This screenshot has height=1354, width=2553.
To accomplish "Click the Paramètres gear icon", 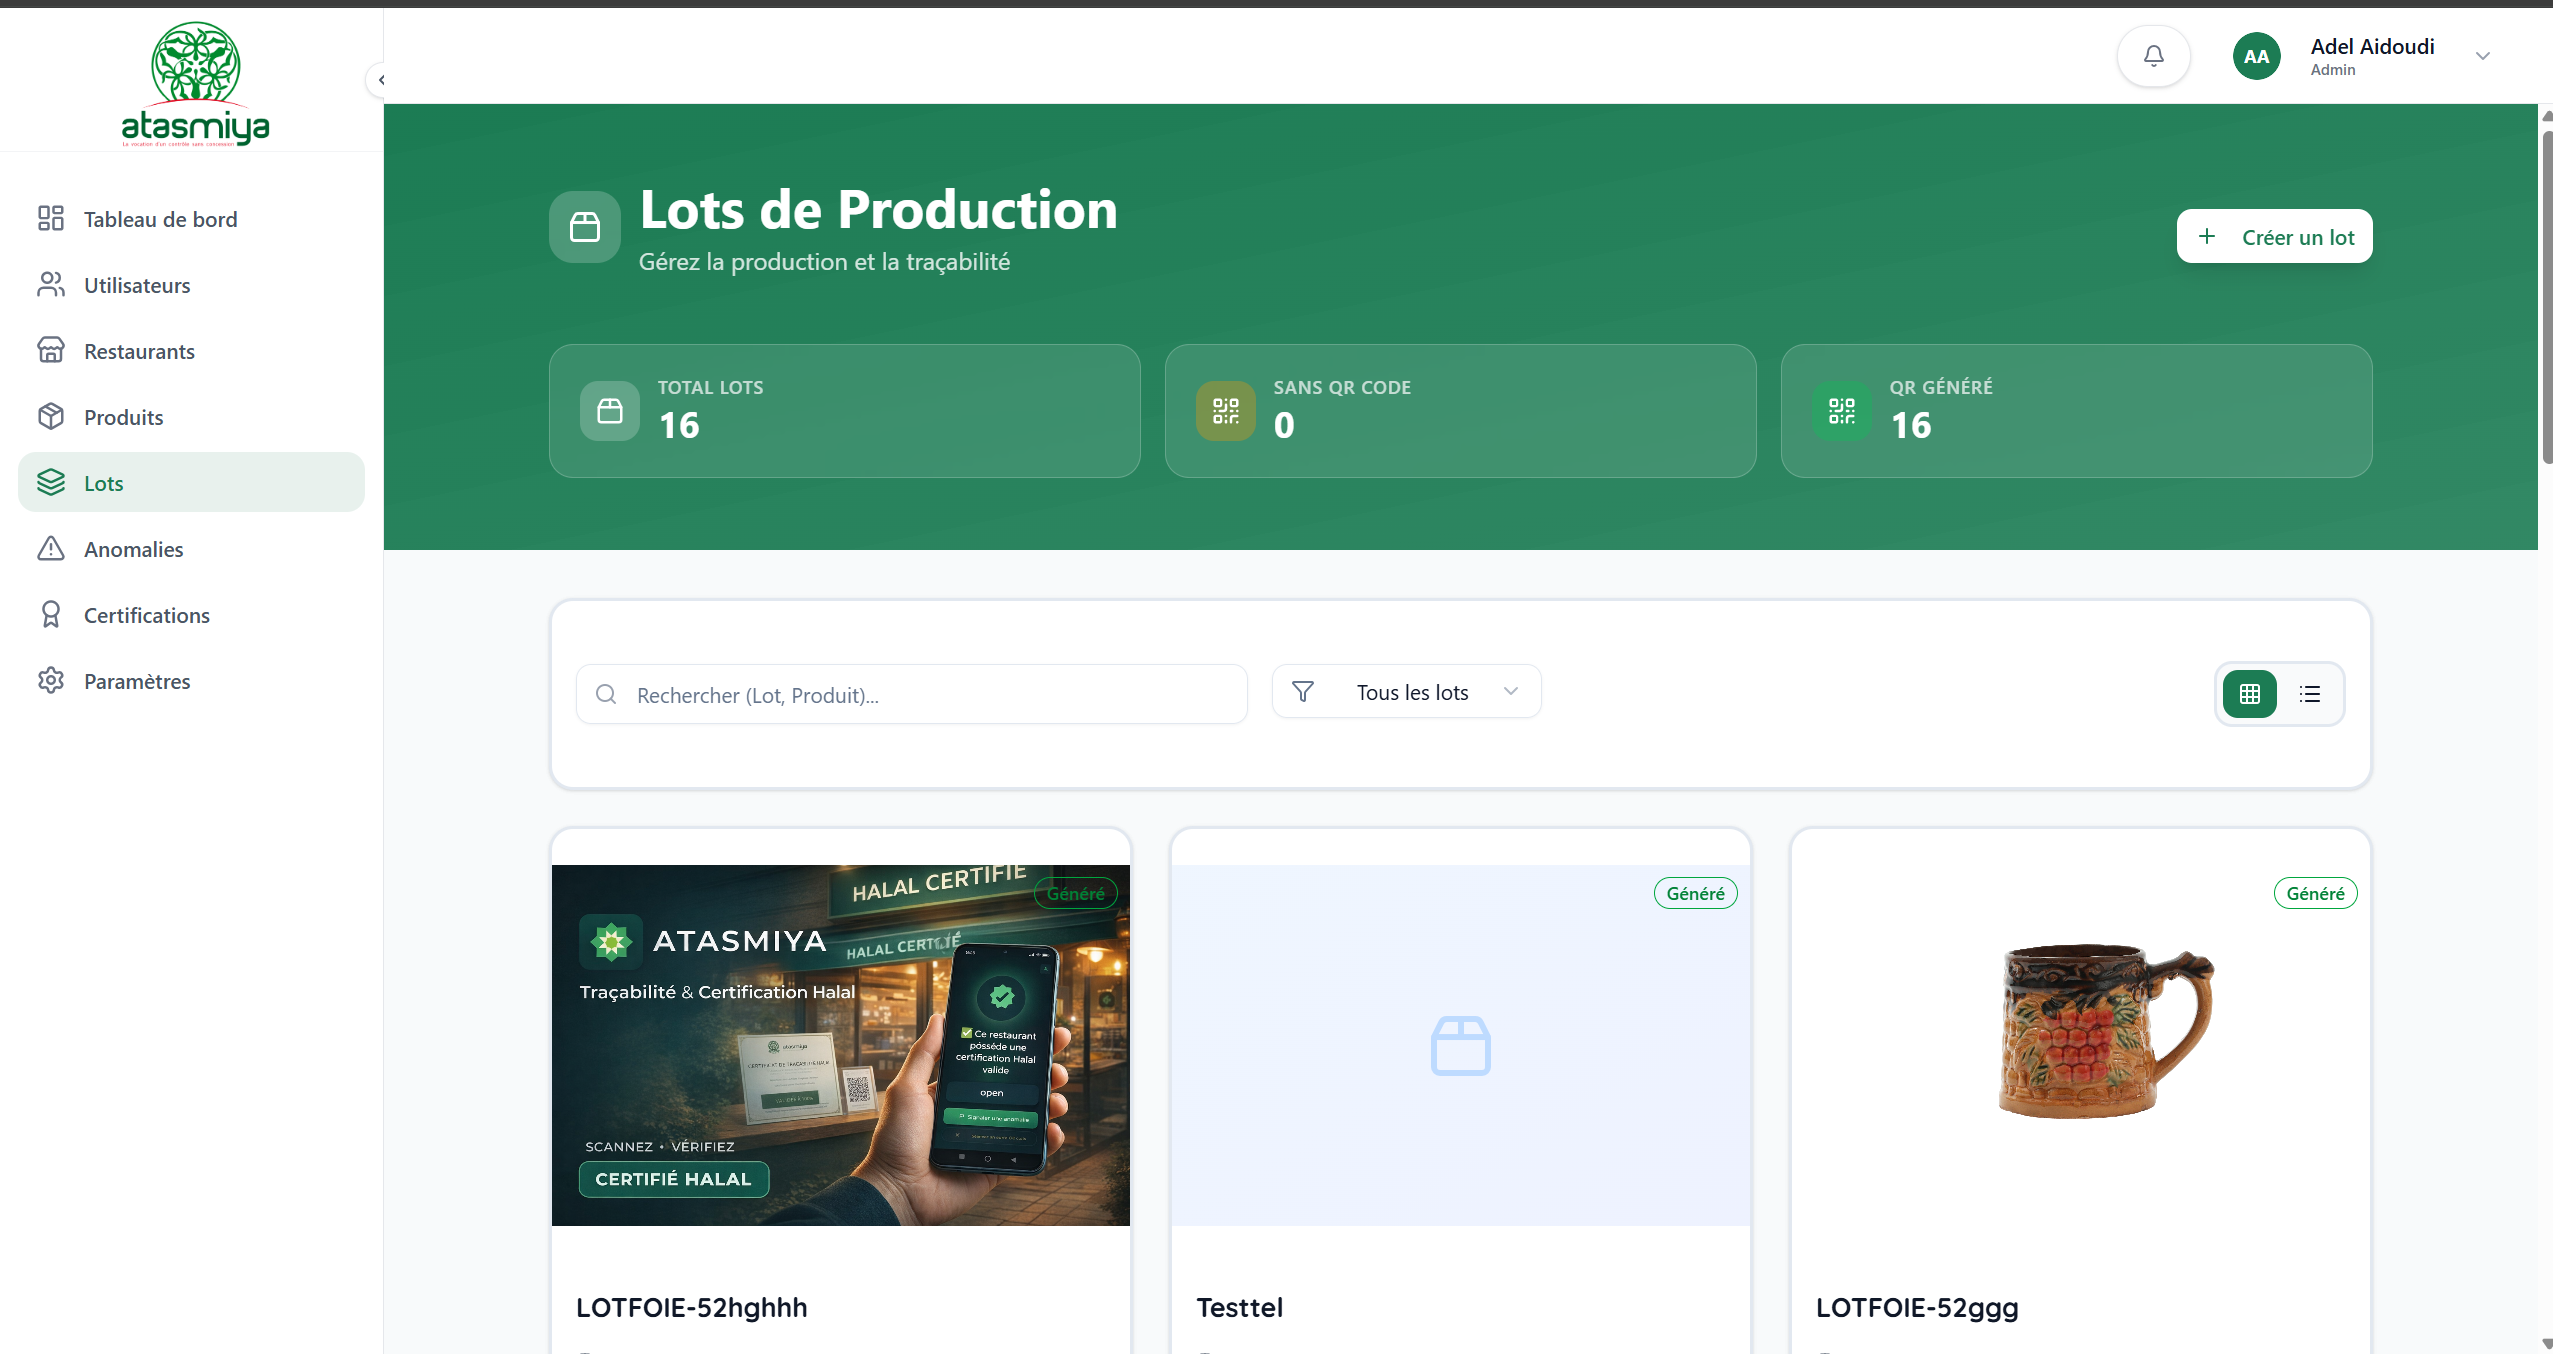I will click(x=51, y=681).
